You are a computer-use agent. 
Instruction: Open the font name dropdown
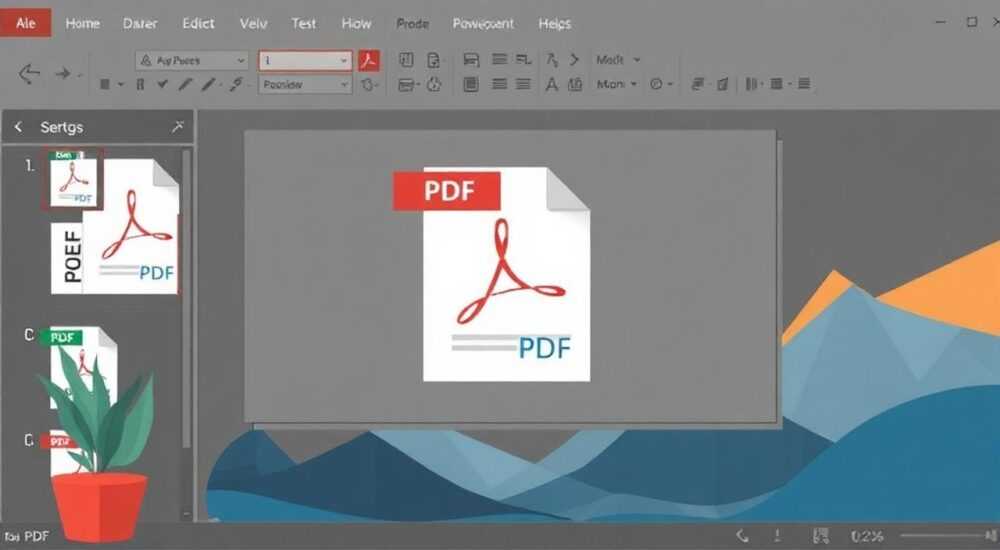point(192,61)
